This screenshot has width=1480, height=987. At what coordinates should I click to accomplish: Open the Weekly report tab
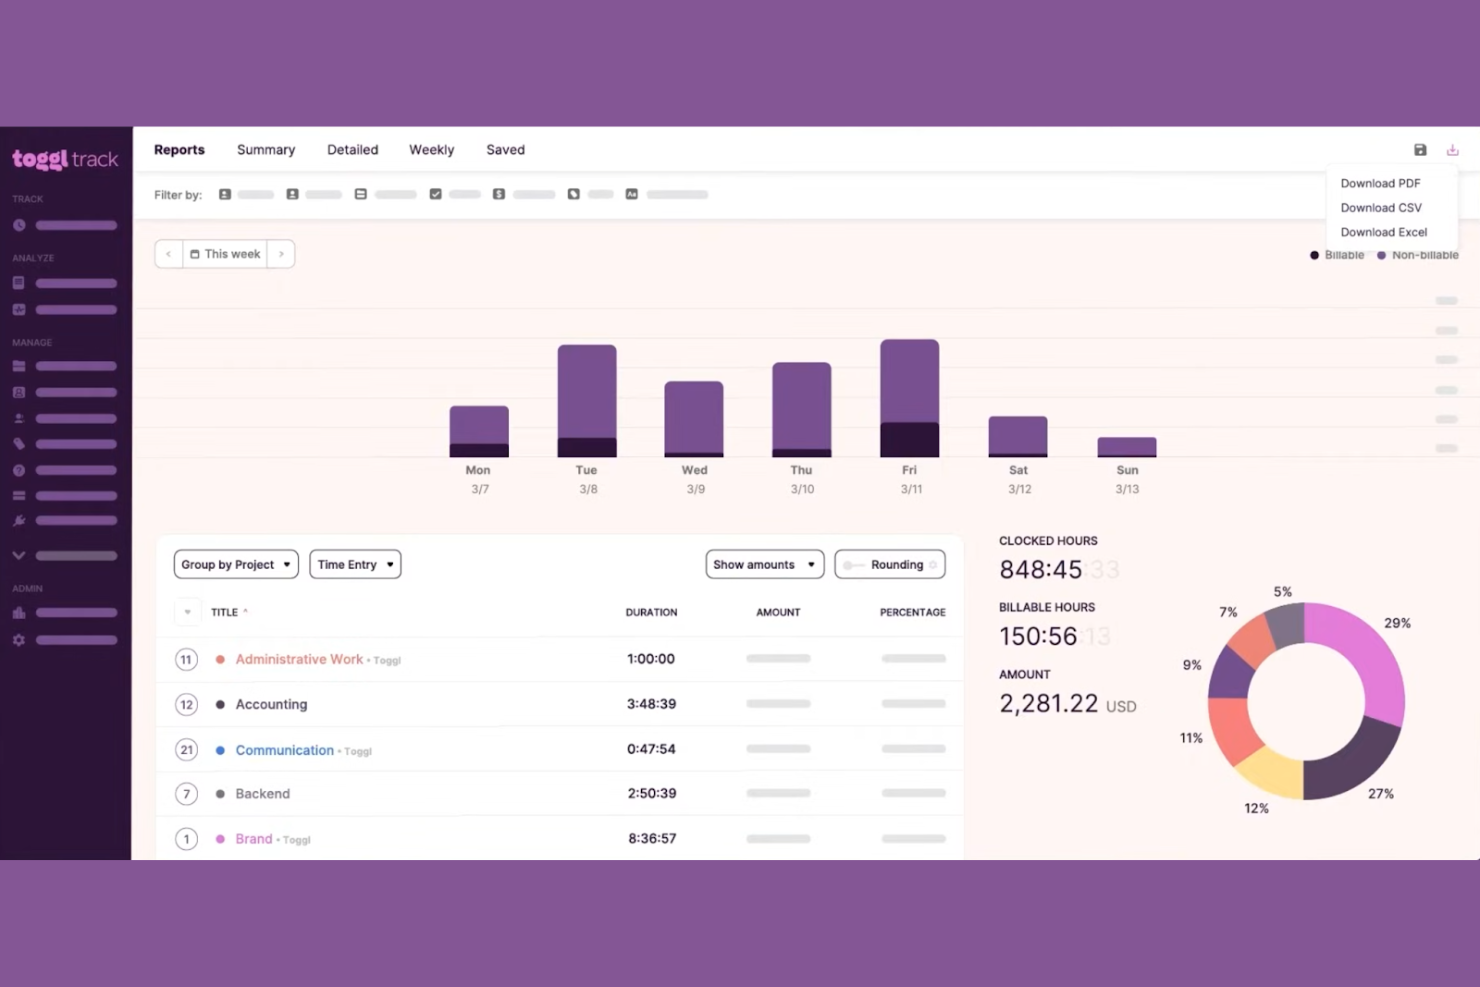(x=431, y=149)
